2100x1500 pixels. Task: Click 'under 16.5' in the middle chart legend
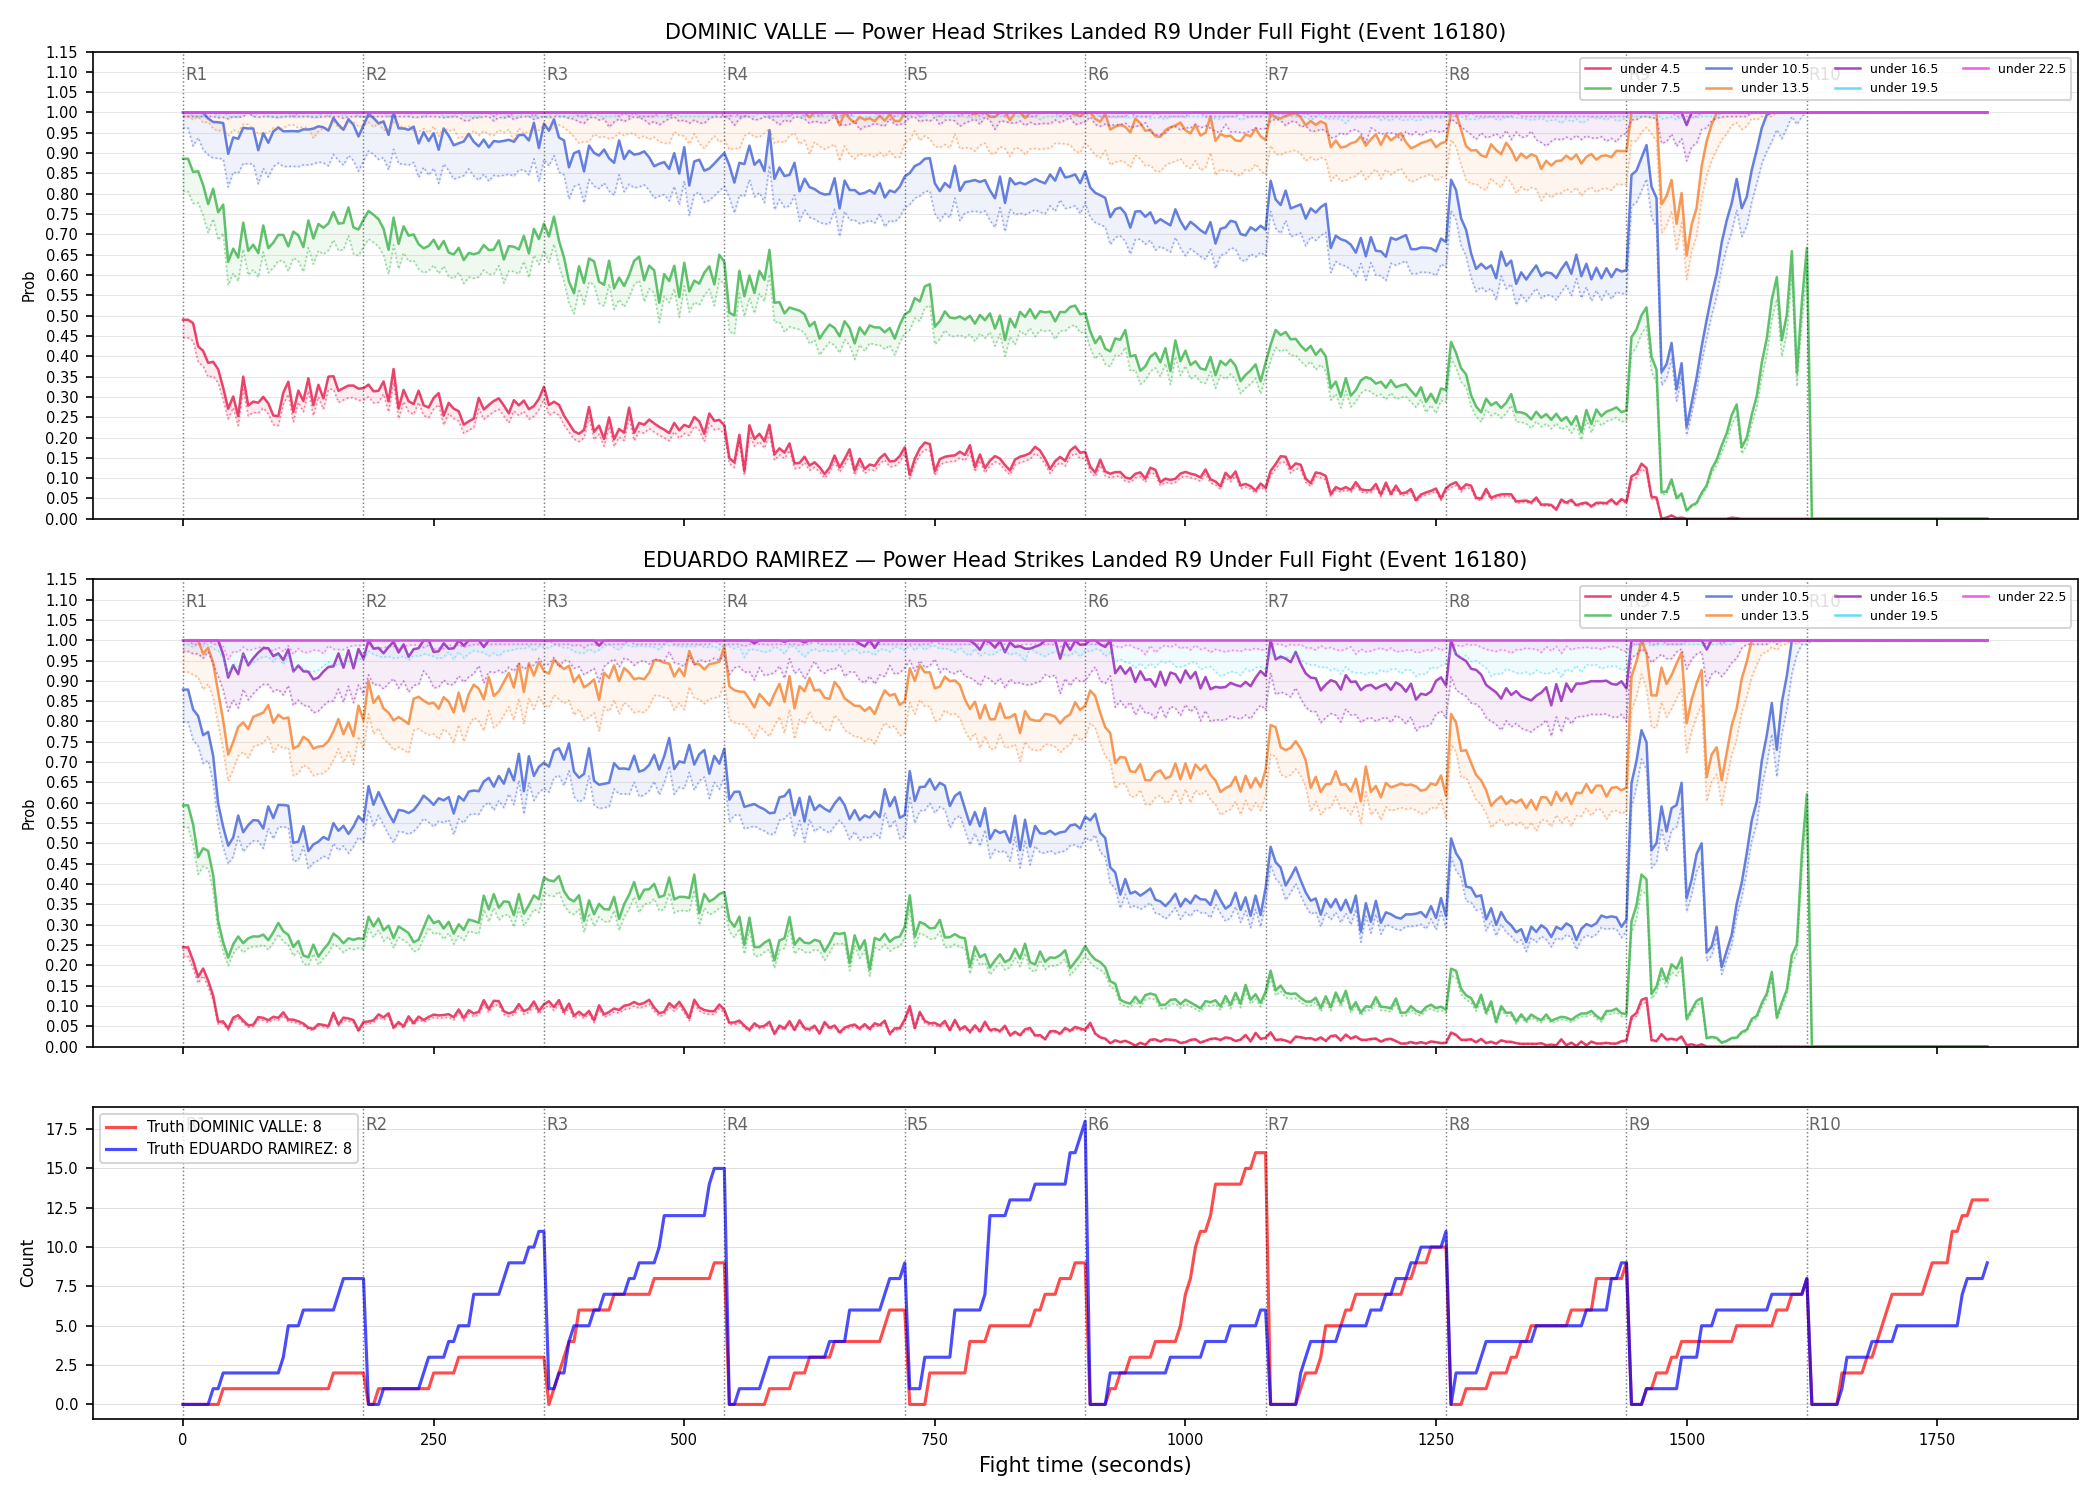(x=1904, y=597)
